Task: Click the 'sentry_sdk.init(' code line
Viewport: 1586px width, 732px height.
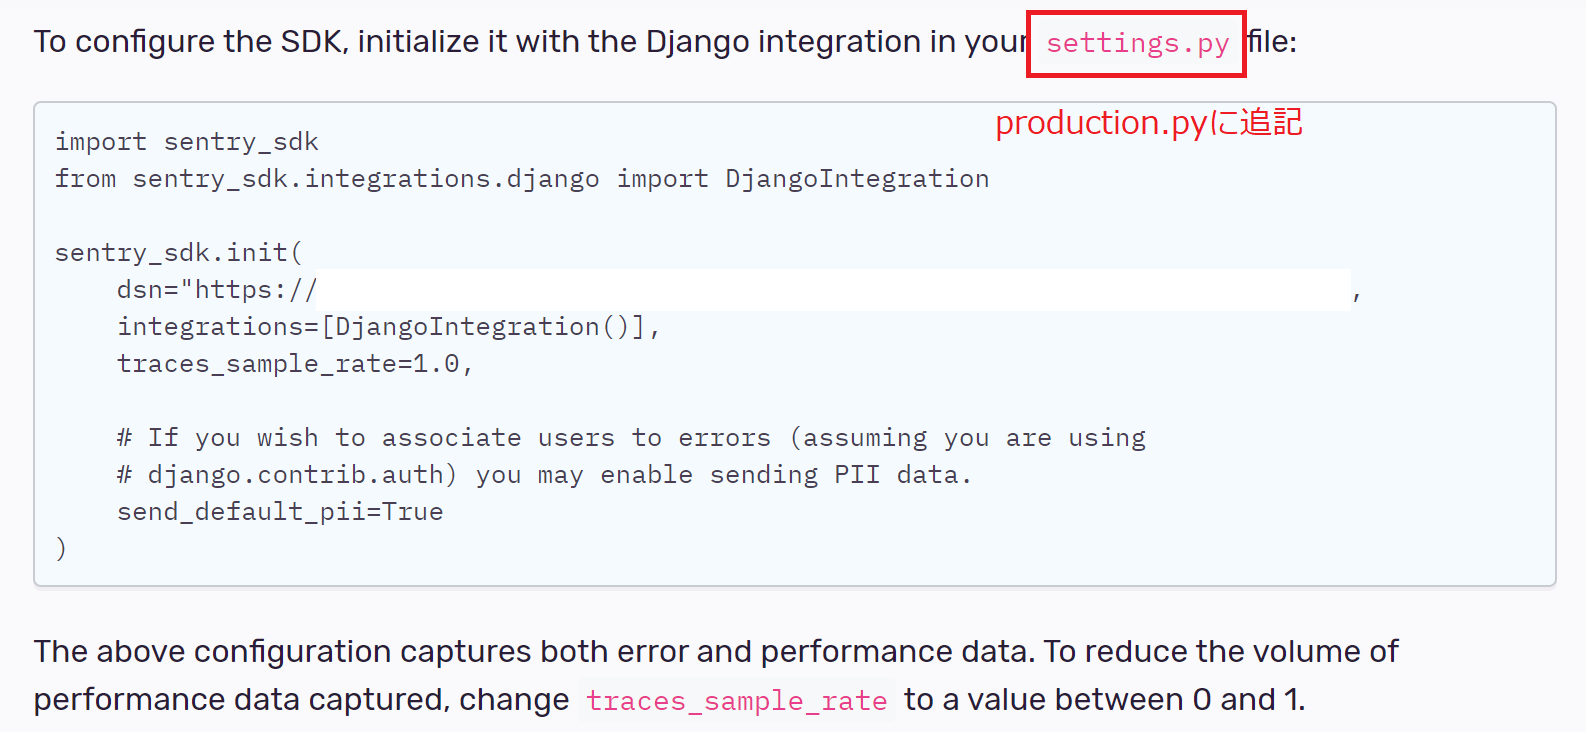Action: 178,253
